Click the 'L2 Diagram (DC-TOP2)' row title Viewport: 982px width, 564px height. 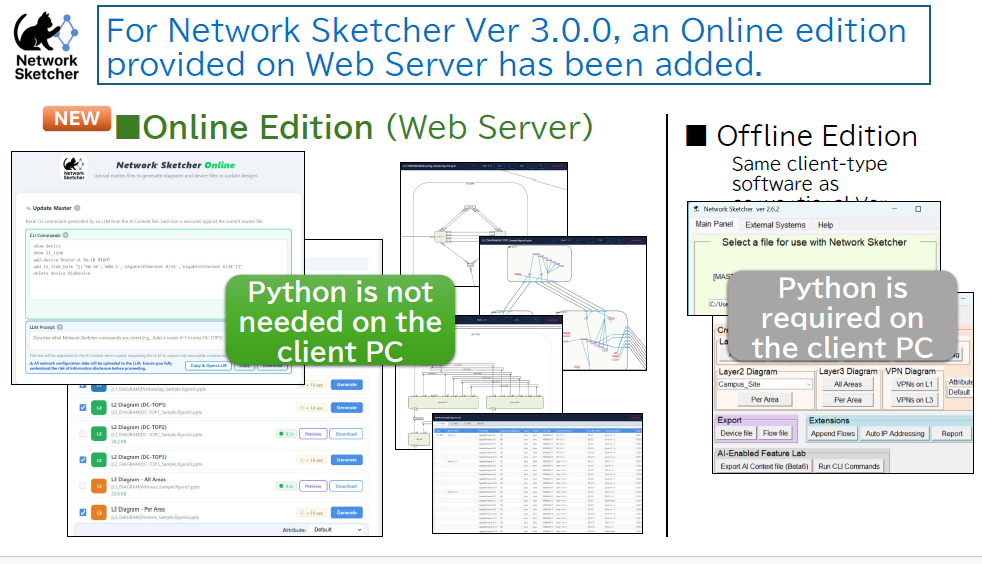click(138, 427)
